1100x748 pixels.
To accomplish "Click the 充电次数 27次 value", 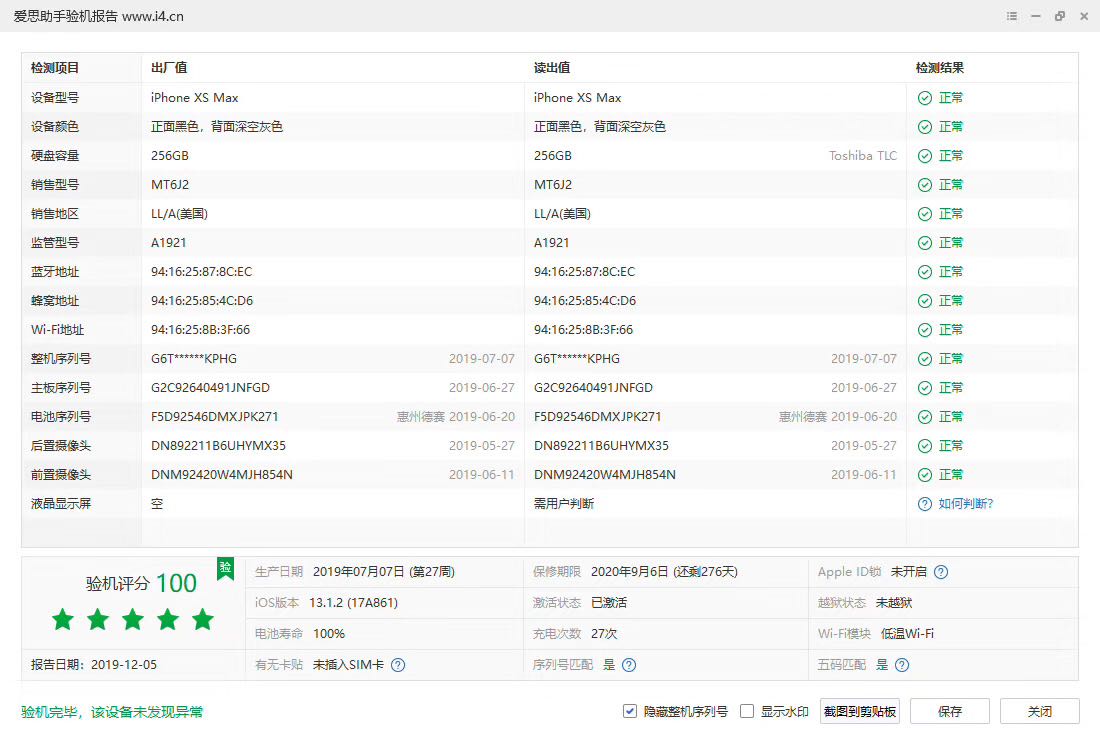I will (604, 634).
